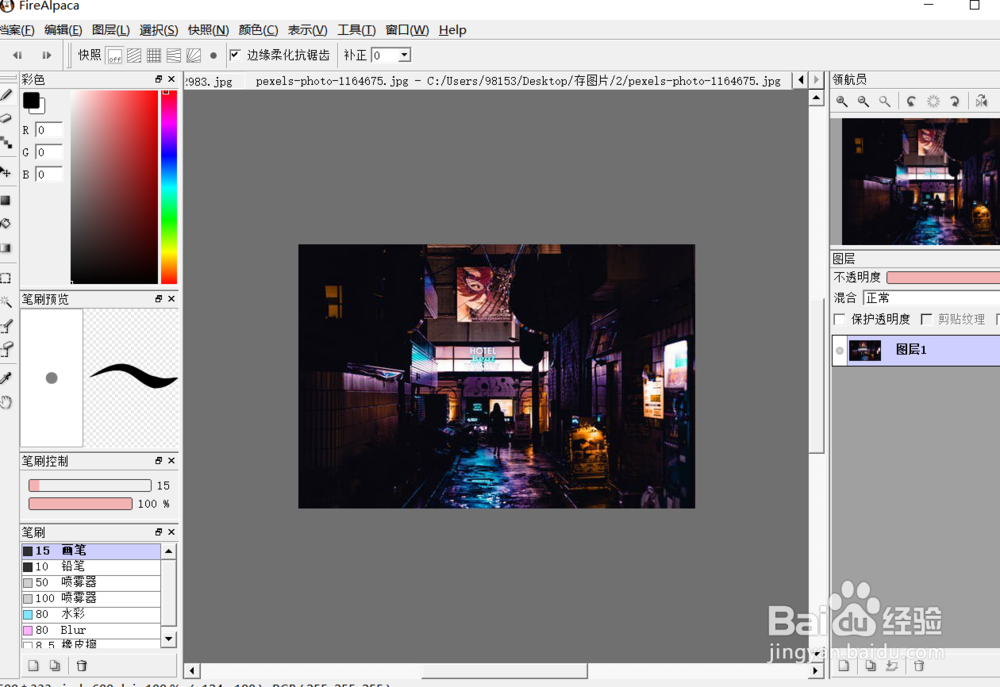Uncheck the 边缘柔化抗锯齿 checkbox
1000x687 pixels.
234,55
